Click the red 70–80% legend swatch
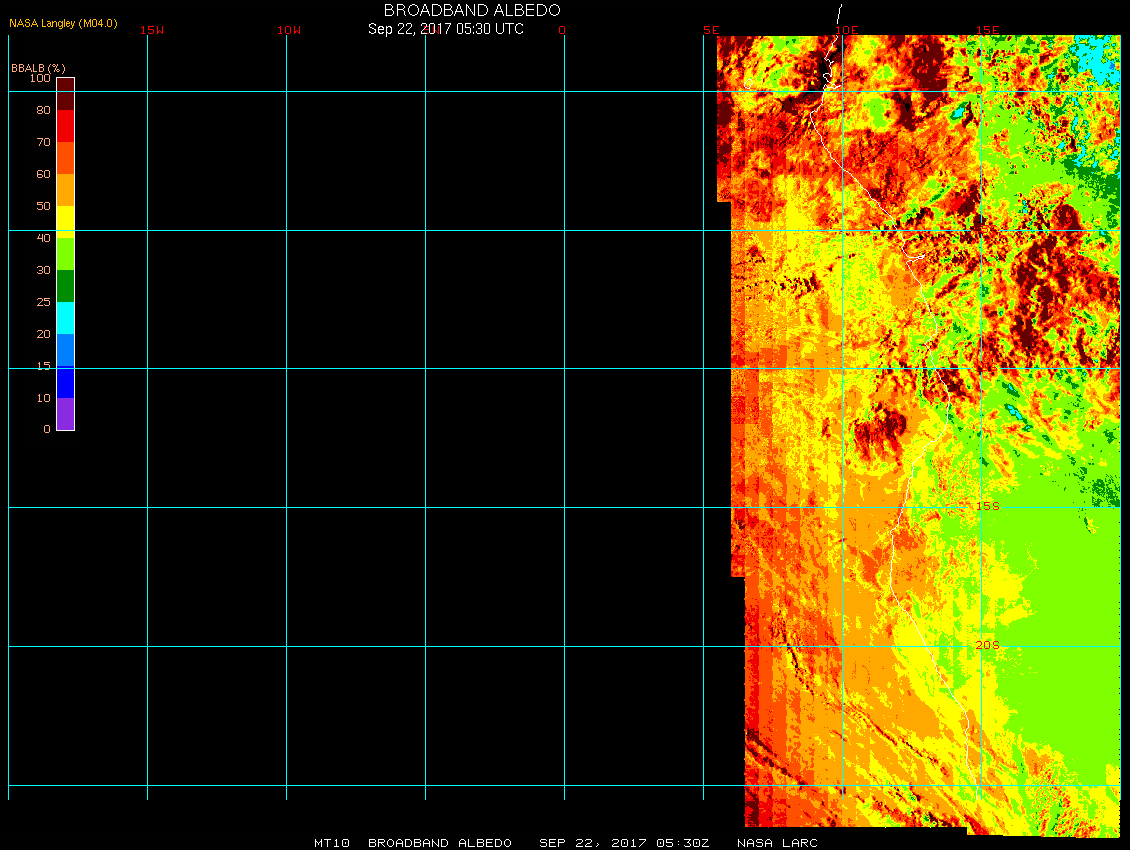The width and height of the screenshot is (1130, 850). tap(65, 126)
